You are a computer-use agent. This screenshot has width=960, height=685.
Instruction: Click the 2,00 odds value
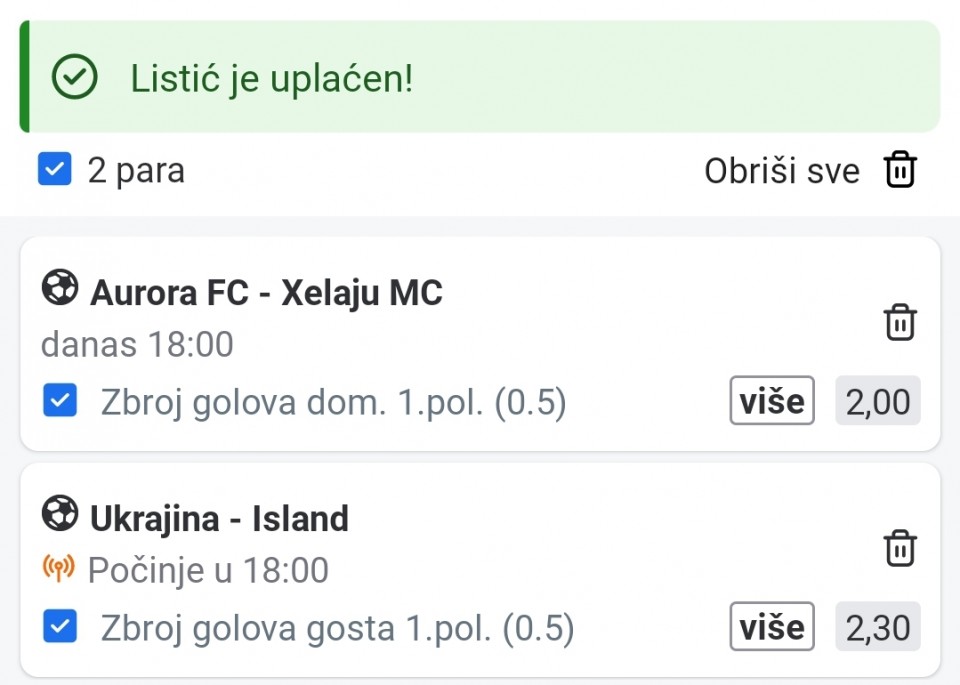(877, 402)
